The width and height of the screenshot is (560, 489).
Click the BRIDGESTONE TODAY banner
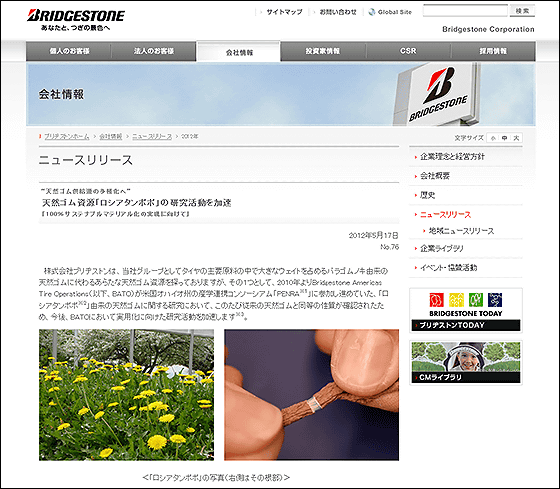(466, 310)
